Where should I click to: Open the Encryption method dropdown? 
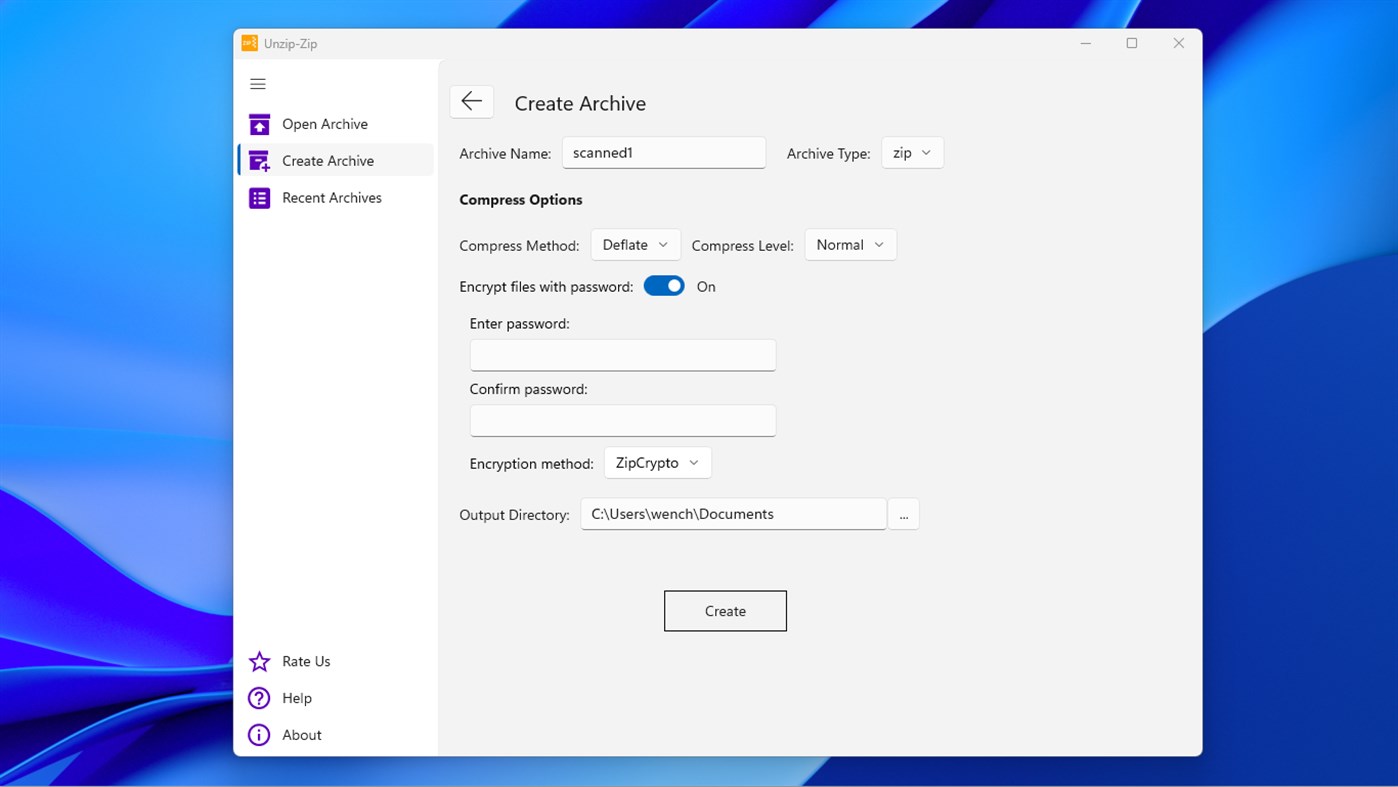pyautogui.click(x=657, y=462)
